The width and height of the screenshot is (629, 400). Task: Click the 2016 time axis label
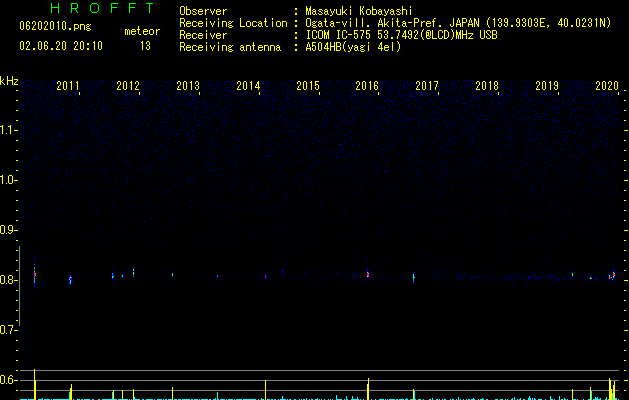point(367,85)
